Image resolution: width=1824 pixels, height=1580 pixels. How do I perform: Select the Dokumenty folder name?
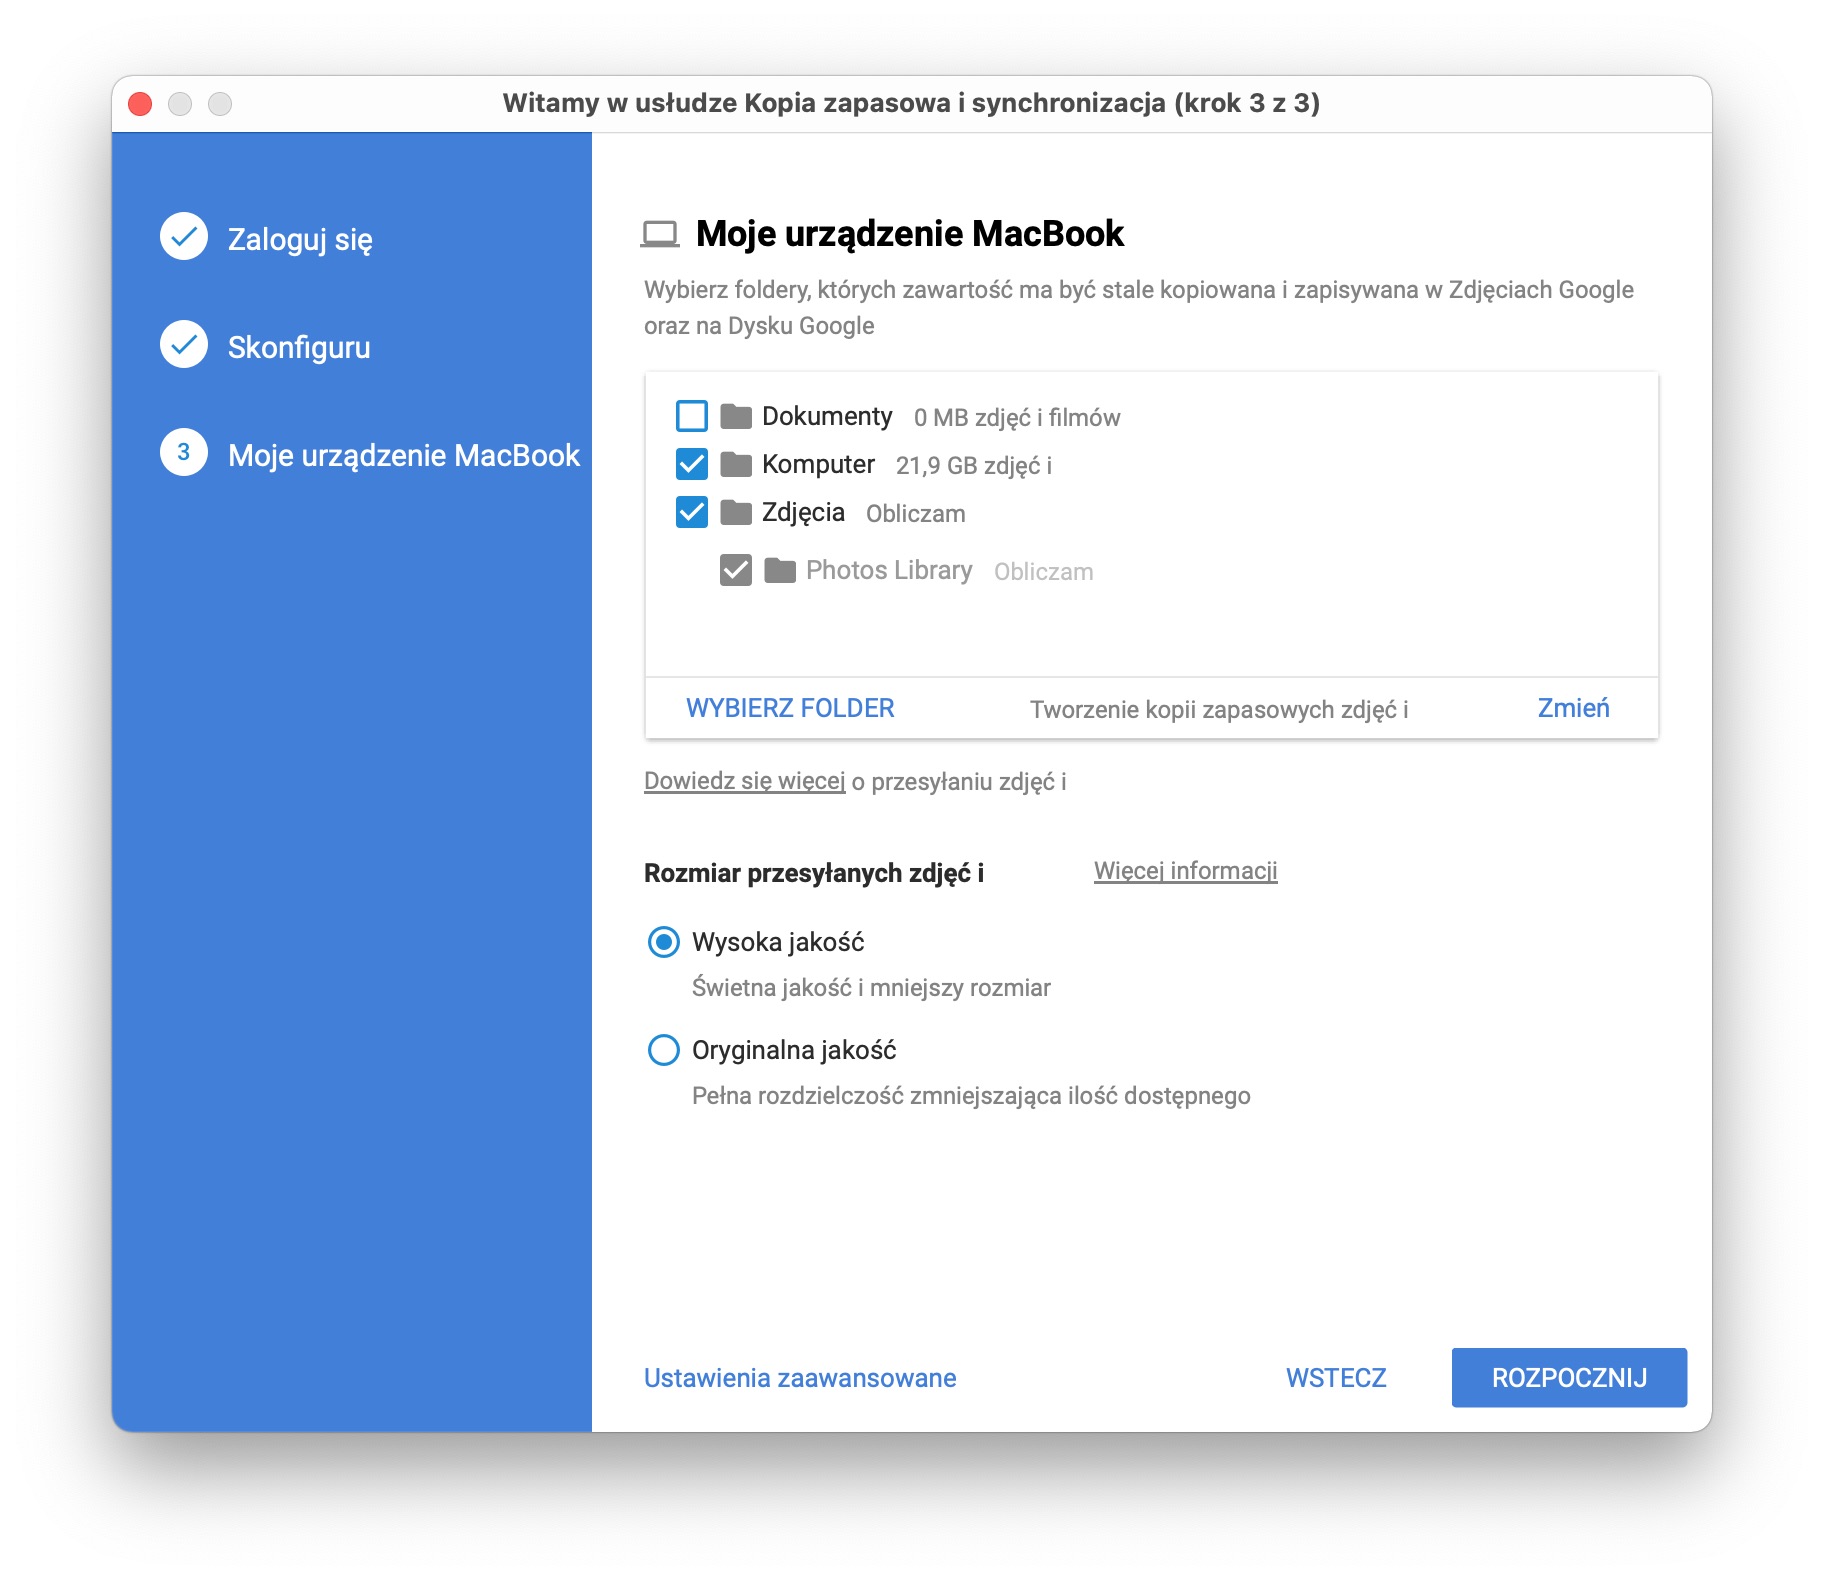tap(827, 416)
